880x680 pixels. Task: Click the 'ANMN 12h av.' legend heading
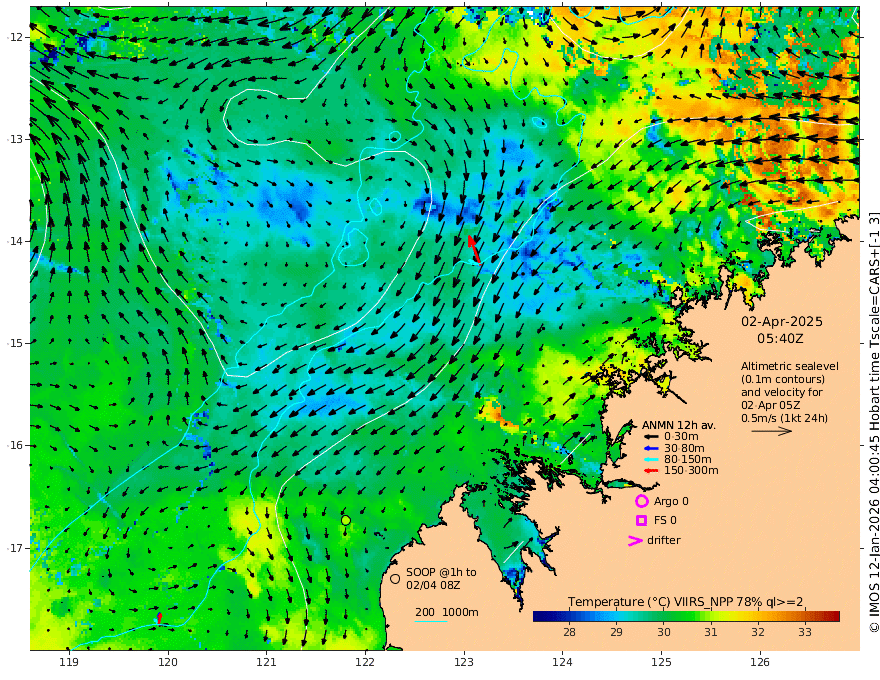click(679, 425)
